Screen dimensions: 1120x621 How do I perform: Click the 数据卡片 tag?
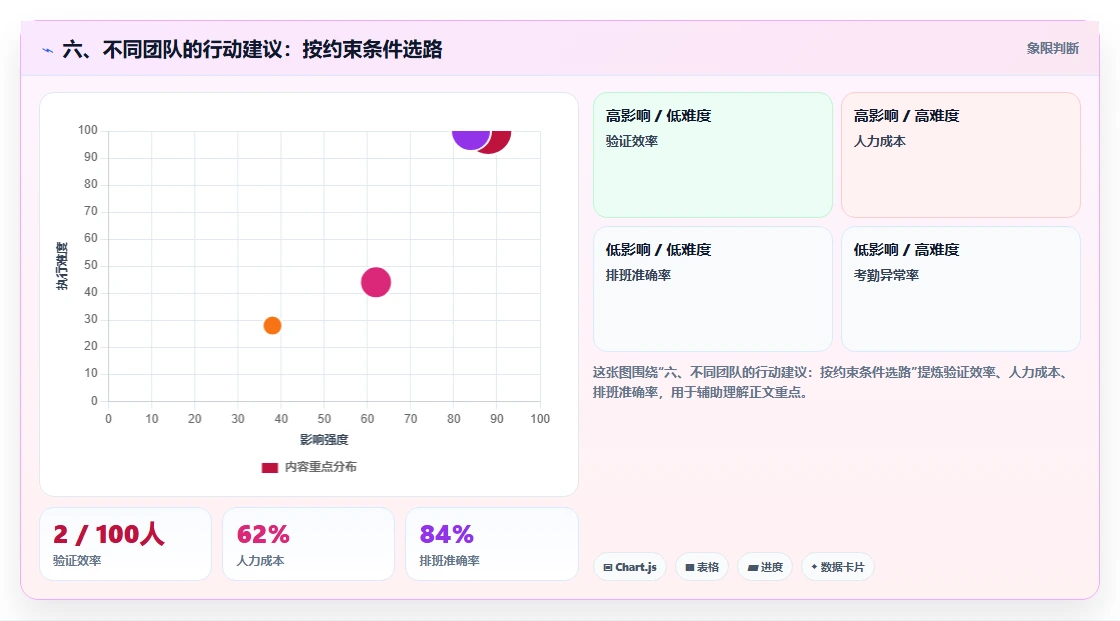click(x=837, y=567)
